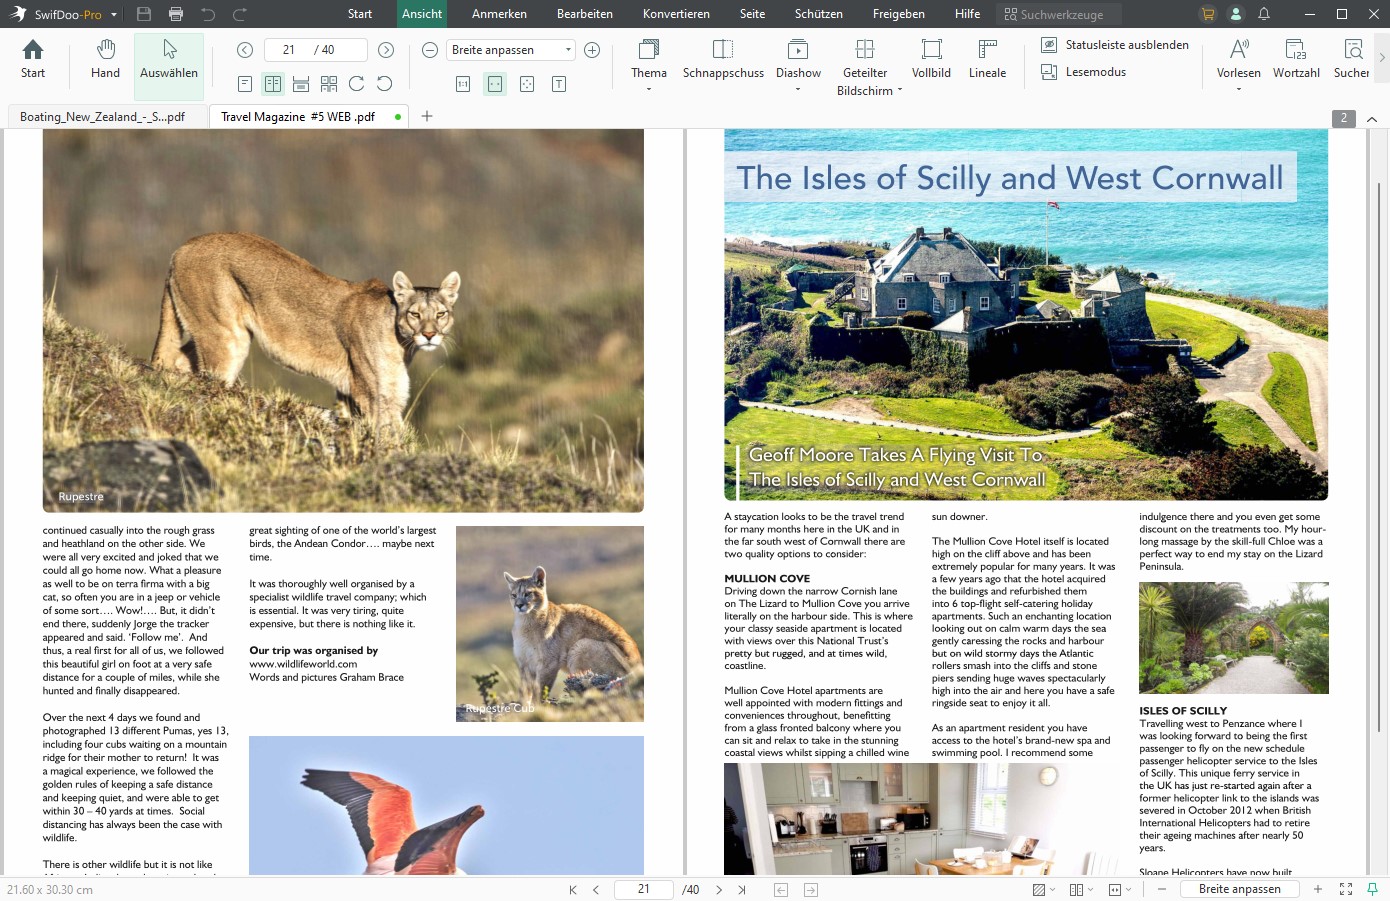Viewport: 1390px width, 901px height.
Task: Open the Anmerken menu tab
Action: 499,14
